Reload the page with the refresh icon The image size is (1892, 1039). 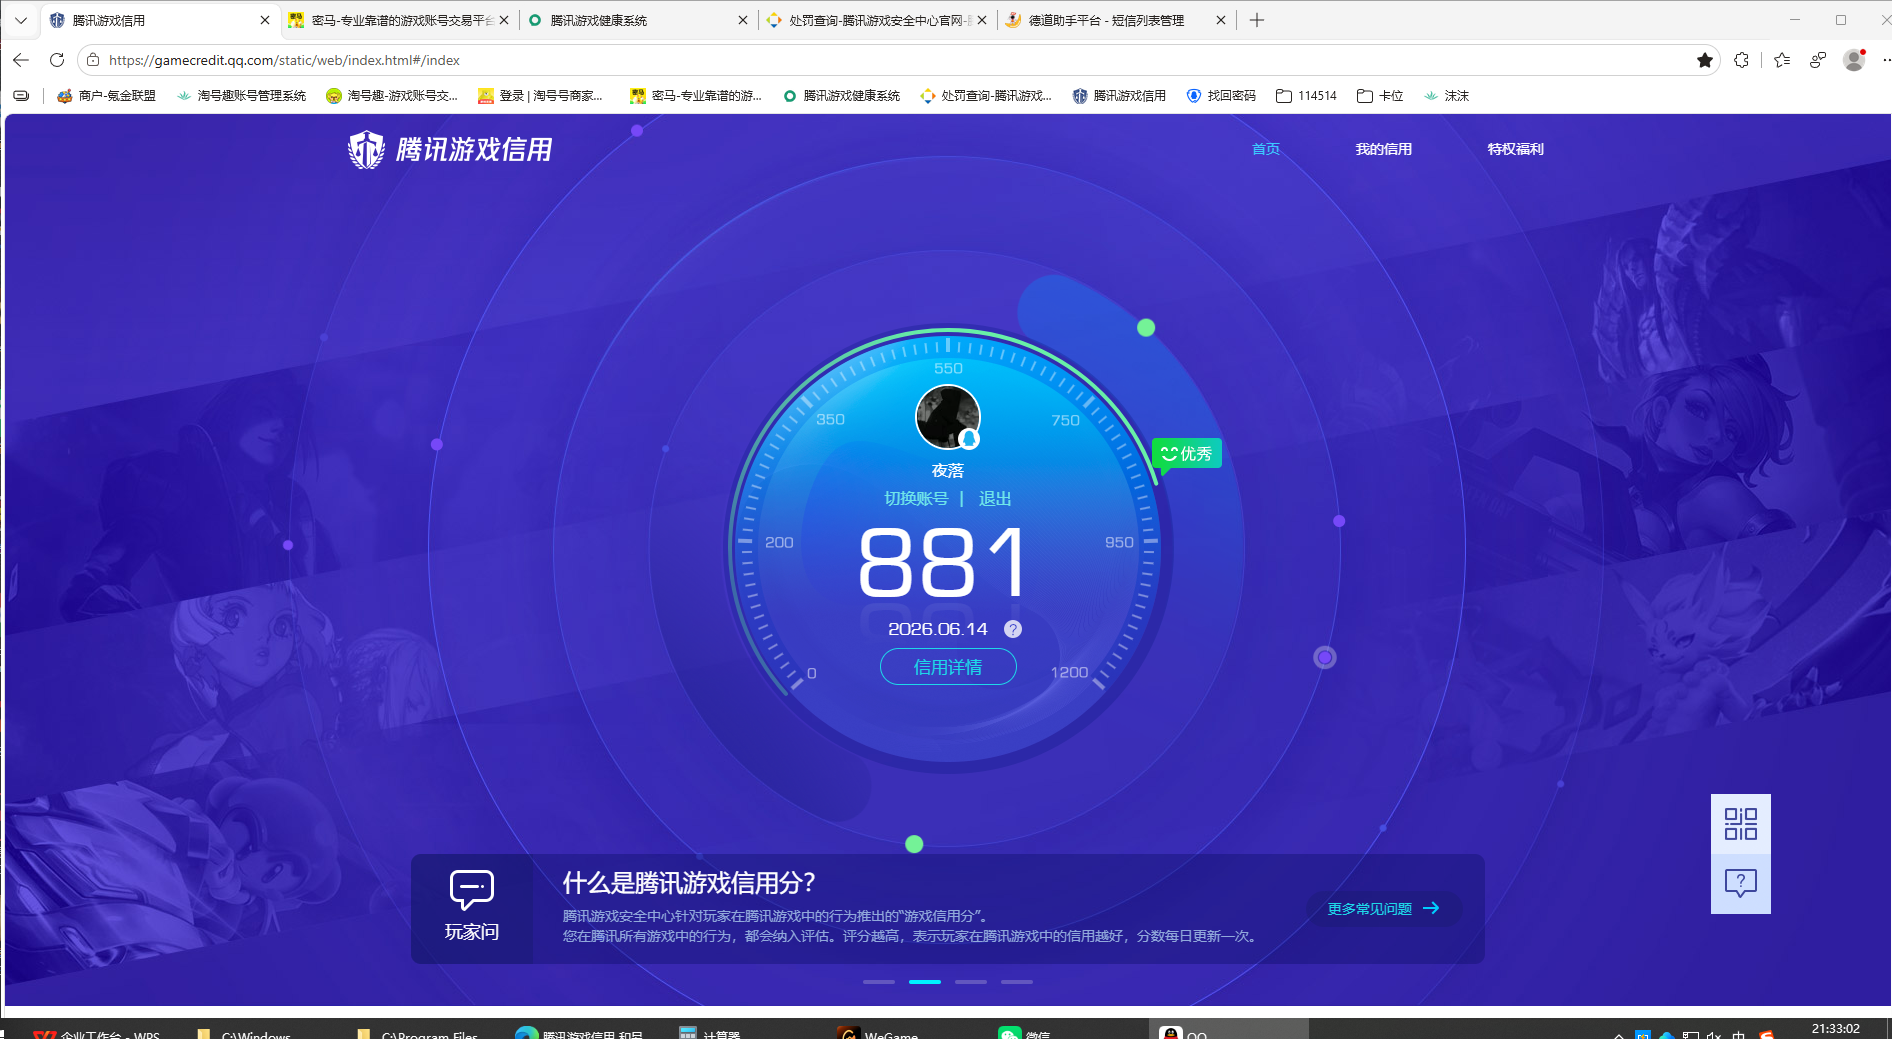tap(57, 60)
